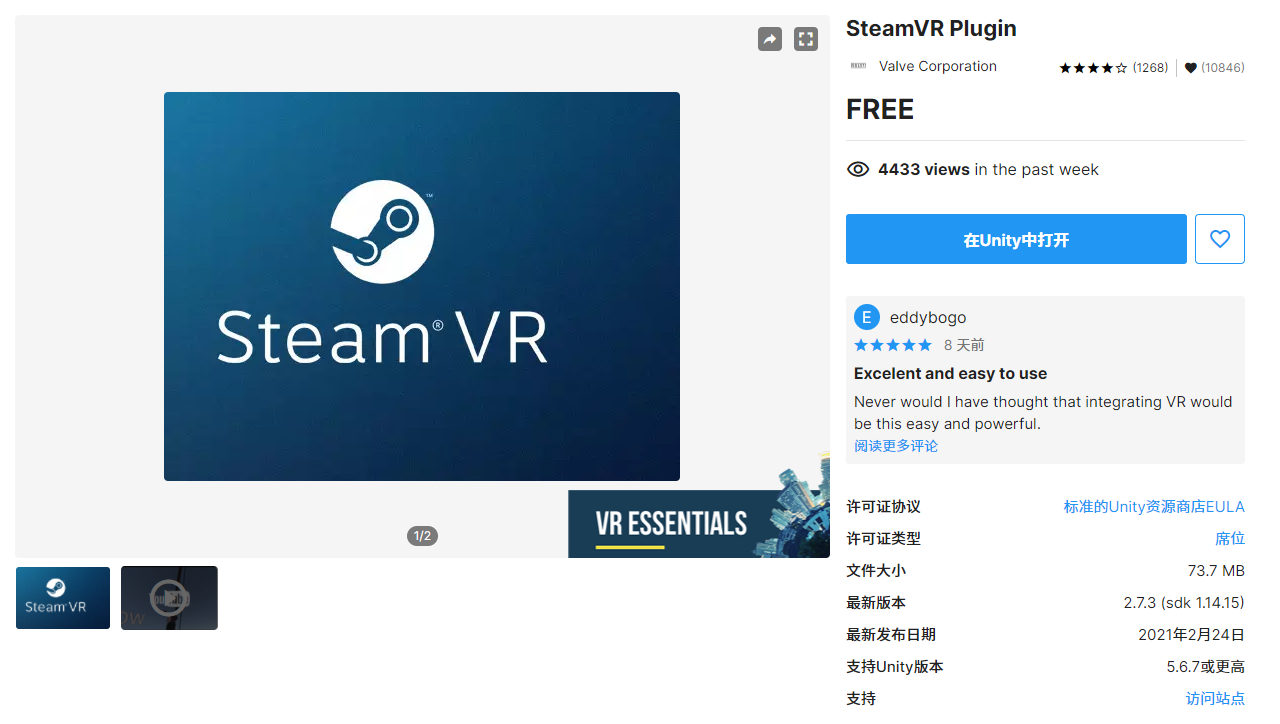Click the SteamVR Plugin title
Viewport: 1280px width, 724px height.
click(931, 28)
